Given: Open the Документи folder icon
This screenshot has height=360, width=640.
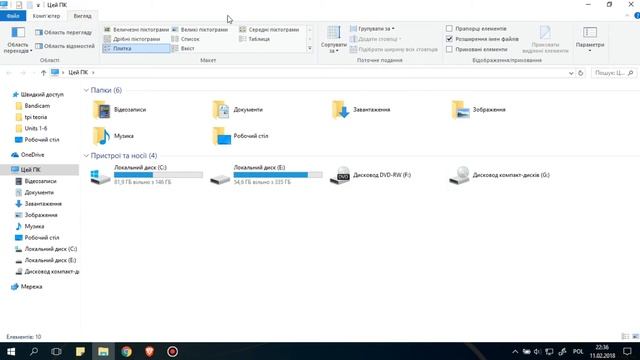Looking at the screenshot, I should click(x=221, y=110).
